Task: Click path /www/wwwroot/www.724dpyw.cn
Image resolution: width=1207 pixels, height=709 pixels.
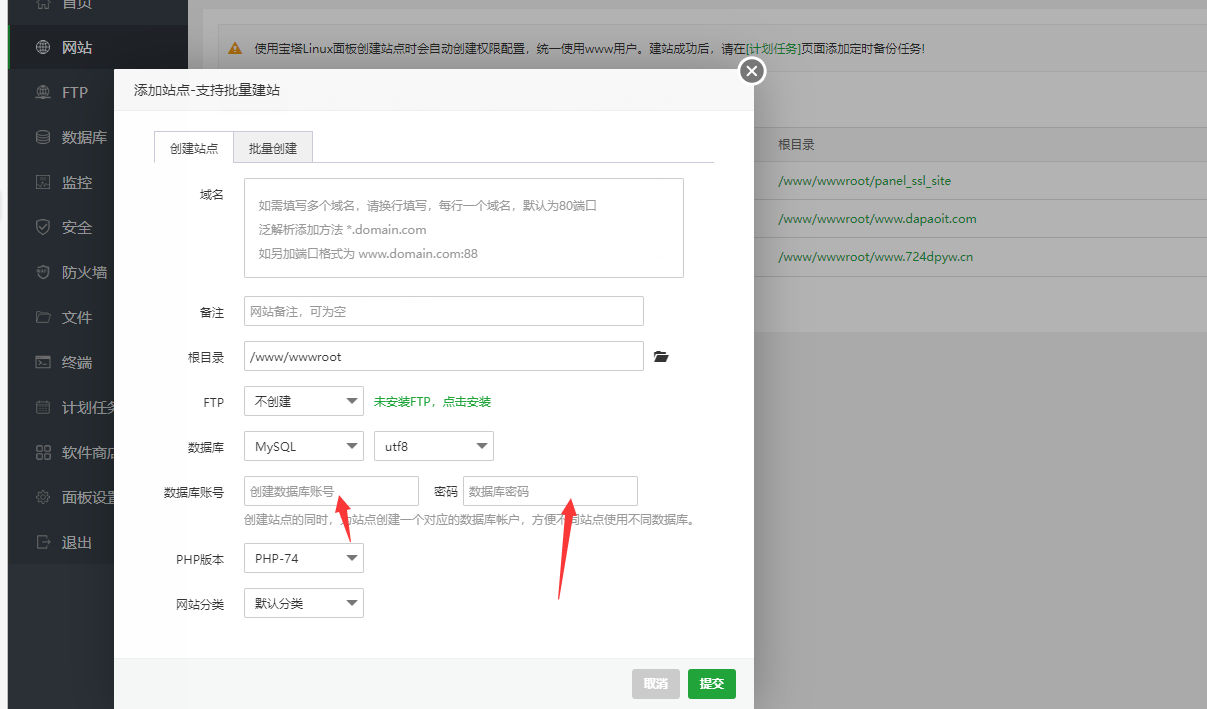Action: point(875,256)
